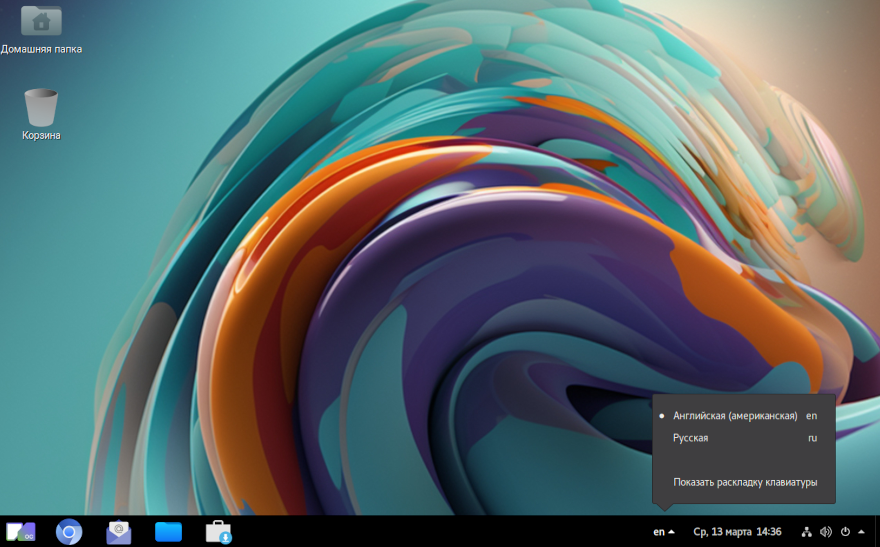This screenshot has width=880, height=547.
Task: Select the Английская (американская) keyboard layout
Action: 735,415
